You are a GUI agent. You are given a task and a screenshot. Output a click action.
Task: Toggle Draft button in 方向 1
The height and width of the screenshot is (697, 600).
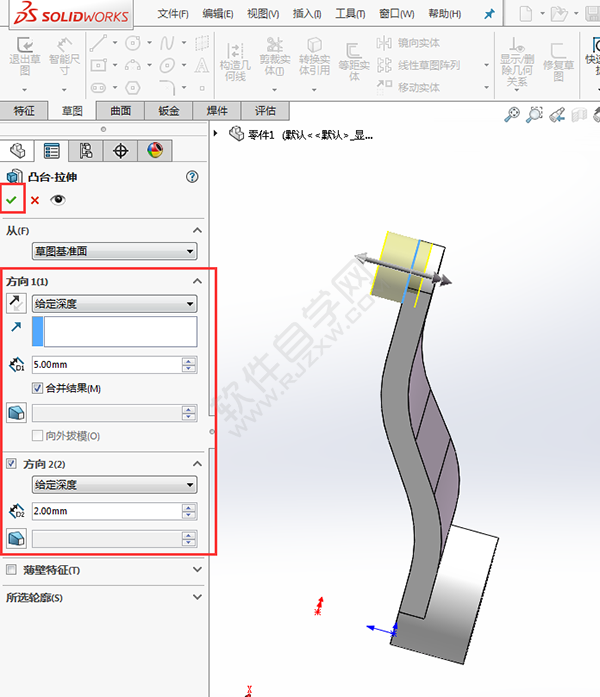click(x=16, y=413)
